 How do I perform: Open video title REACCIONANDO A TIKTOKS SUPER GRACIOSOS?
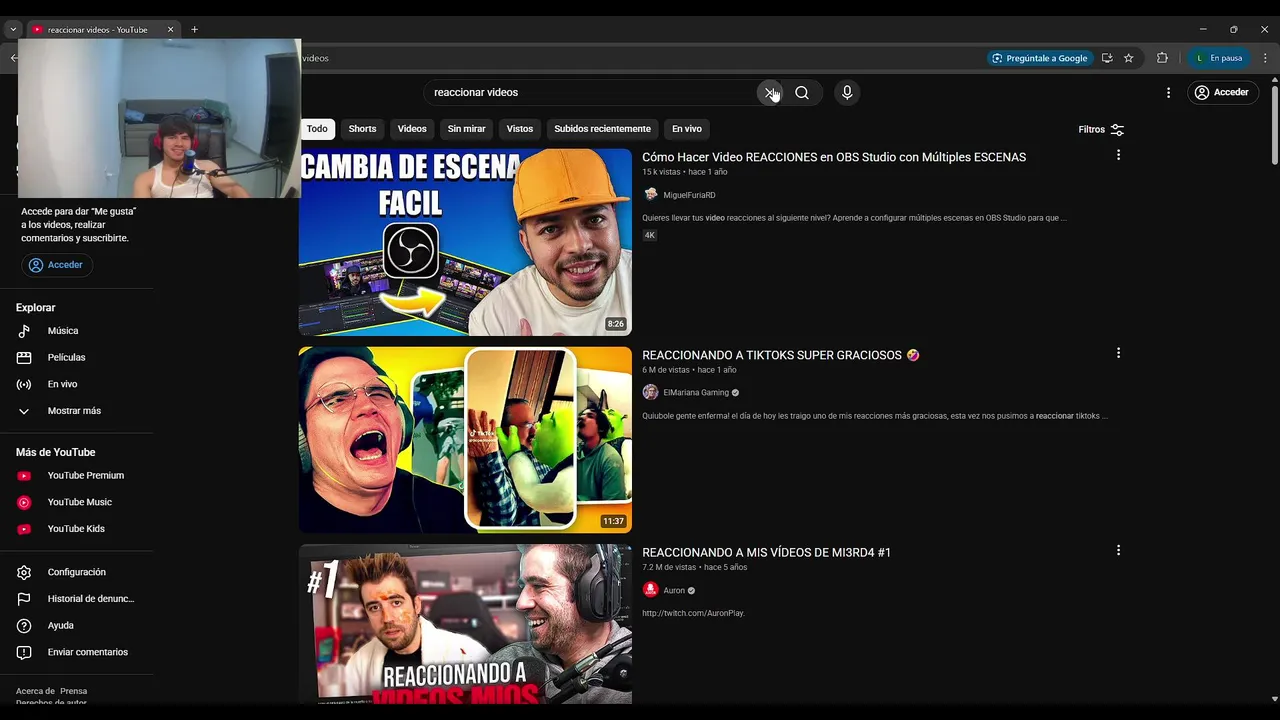(781, 355)
